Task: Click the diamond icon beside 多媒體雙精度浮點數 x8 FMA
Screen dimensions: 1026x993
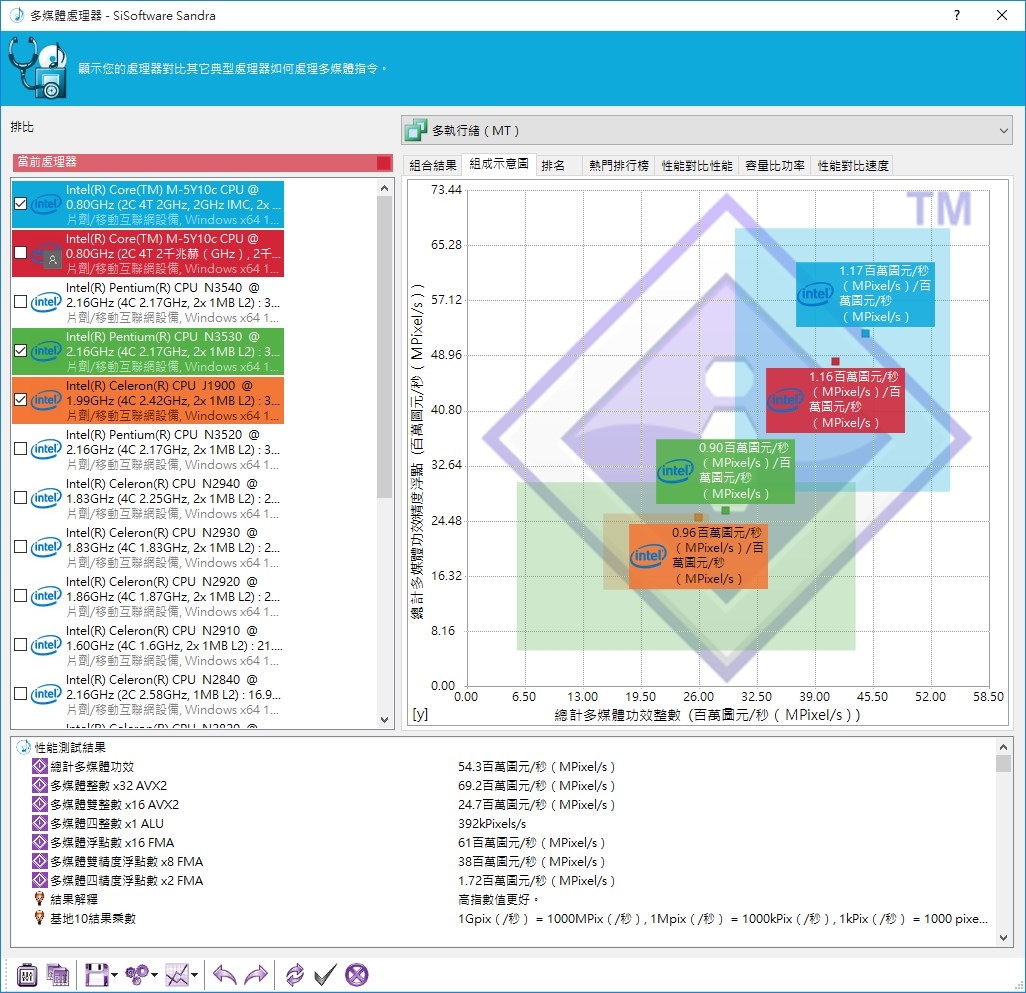Action: [39, 861]
